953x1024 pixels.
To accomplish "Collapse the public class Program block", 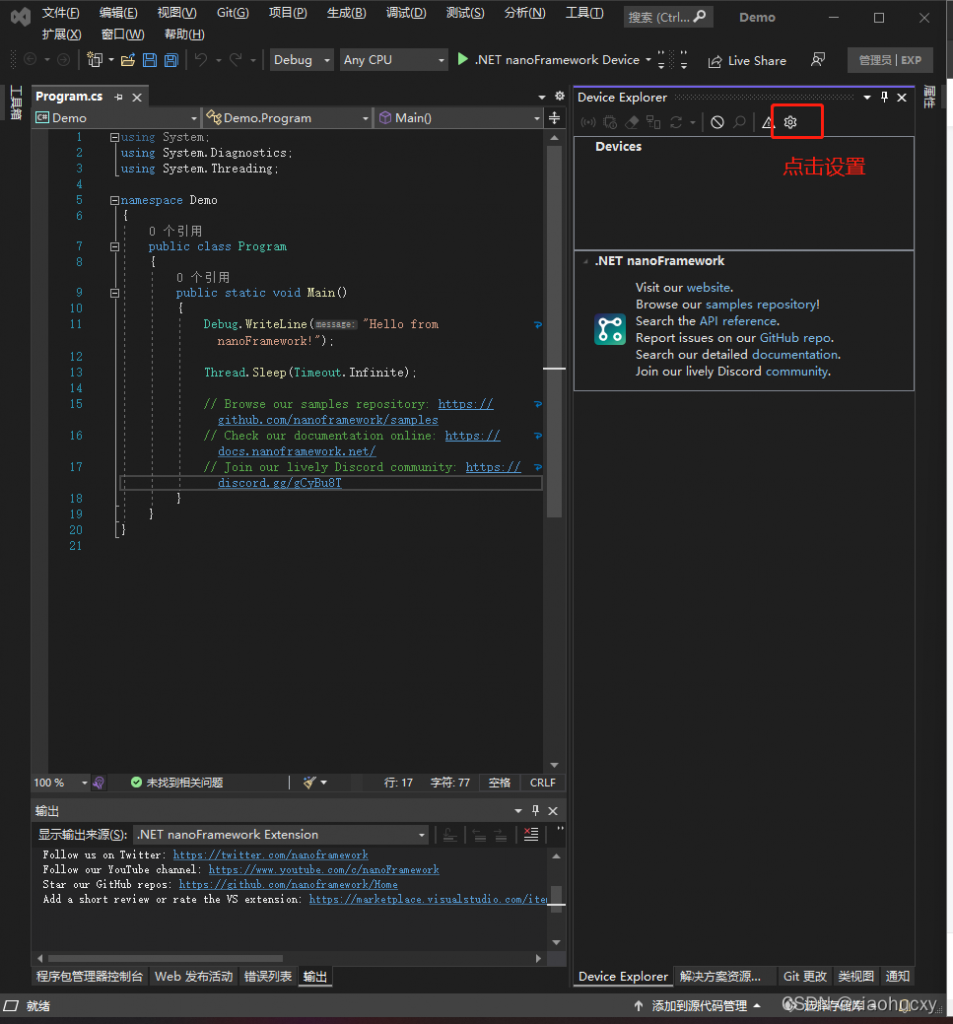I will pos(114,247).
